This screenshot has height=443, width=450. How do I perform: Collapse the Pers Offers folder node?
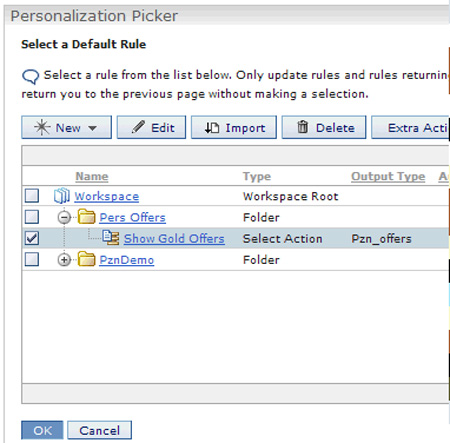point(64,218)
